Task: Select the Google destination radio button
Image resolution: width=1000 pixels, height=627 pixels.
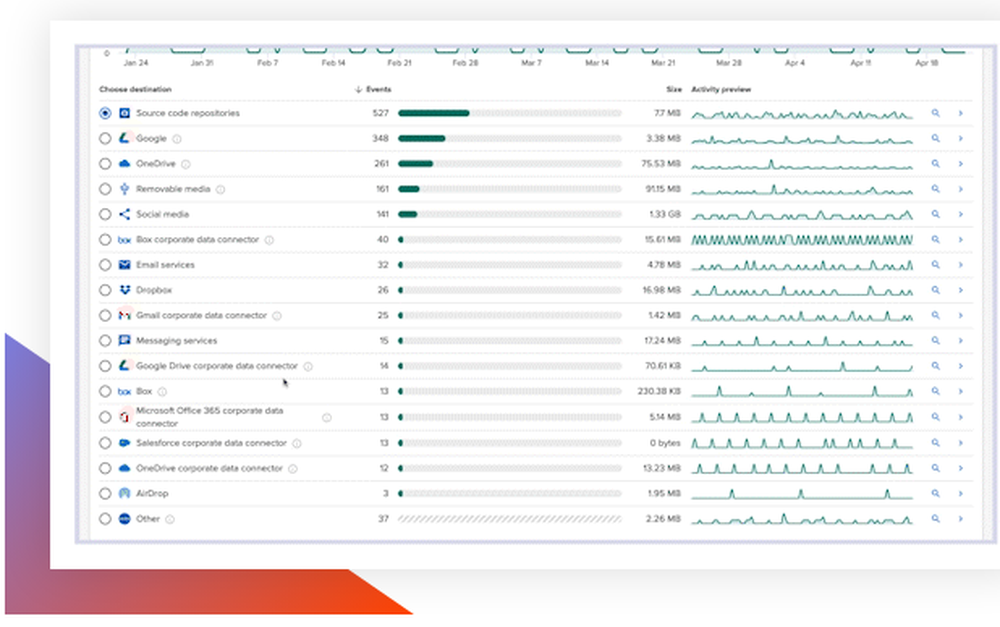Action: (105, 138)
